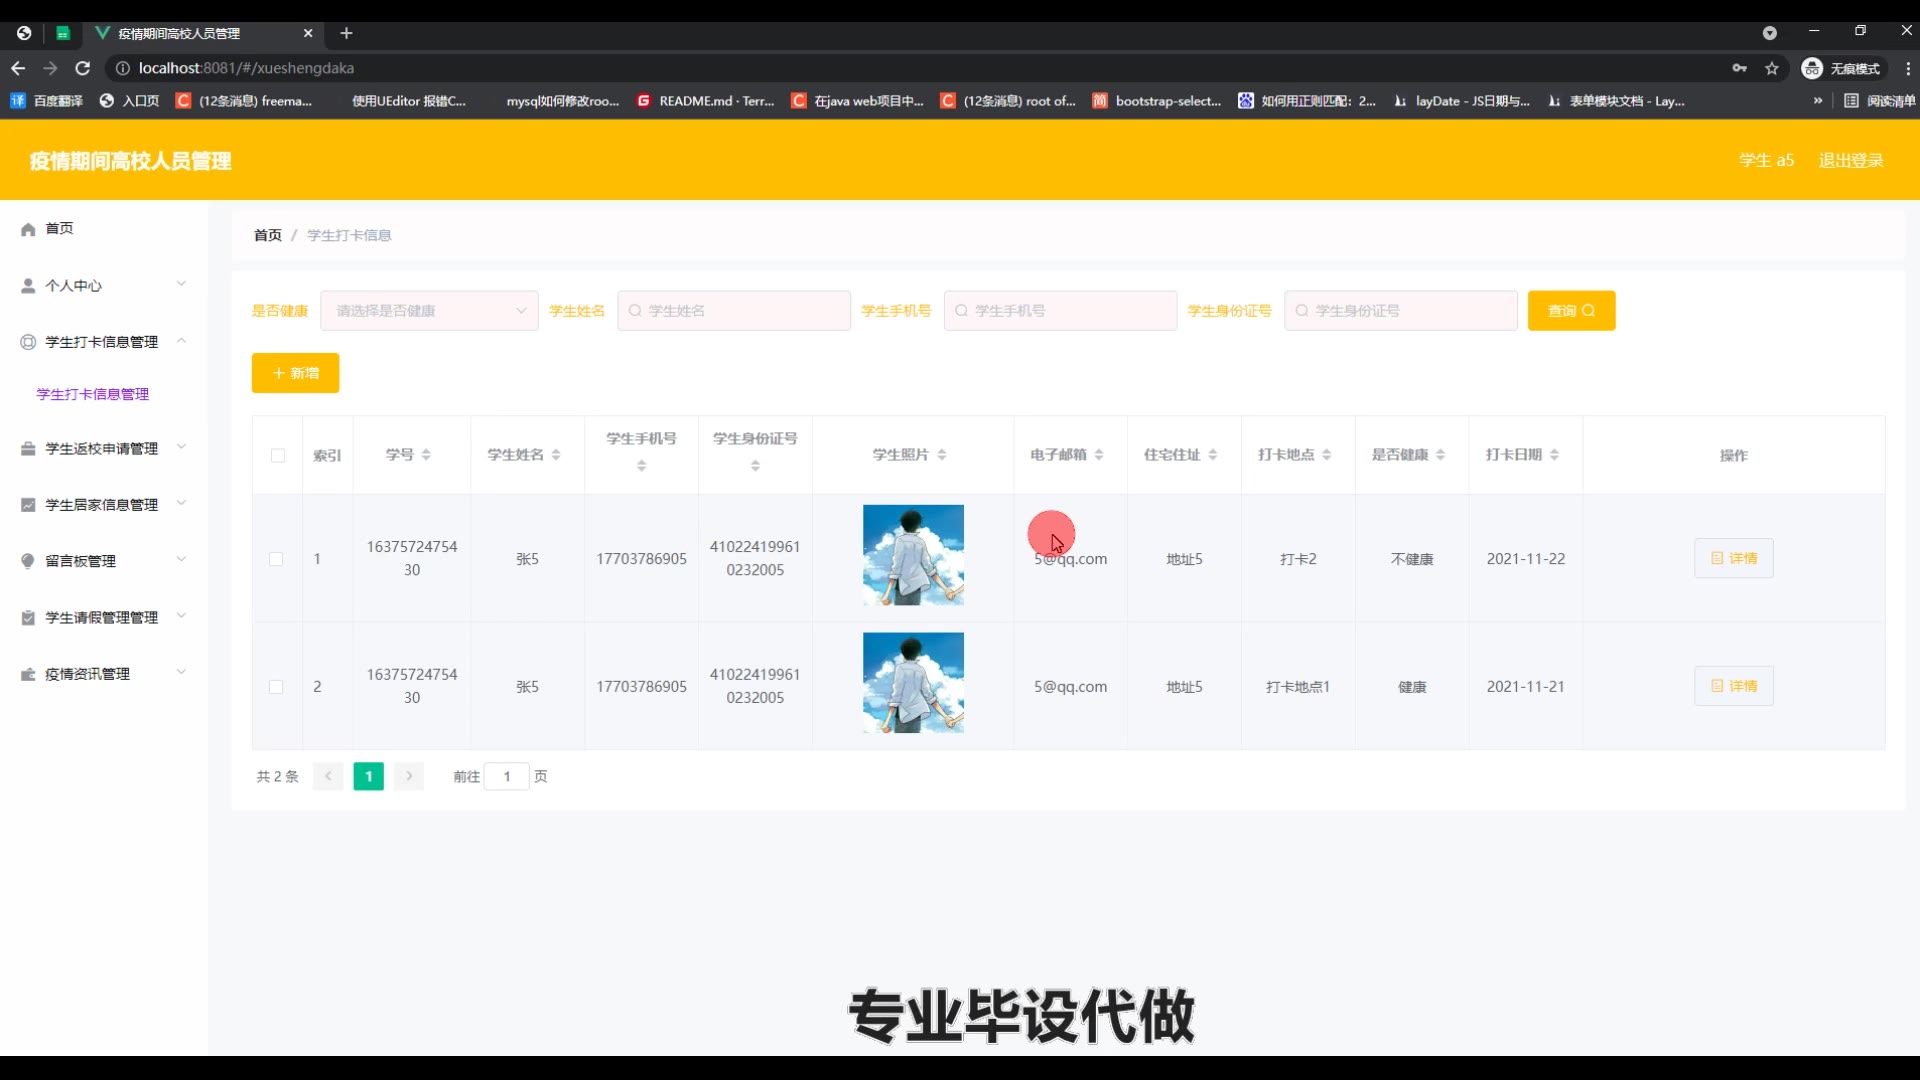Select 学生打卡信息管理 submenu item
Viewport: 1920px width, 1080px height.
[93, 394]
